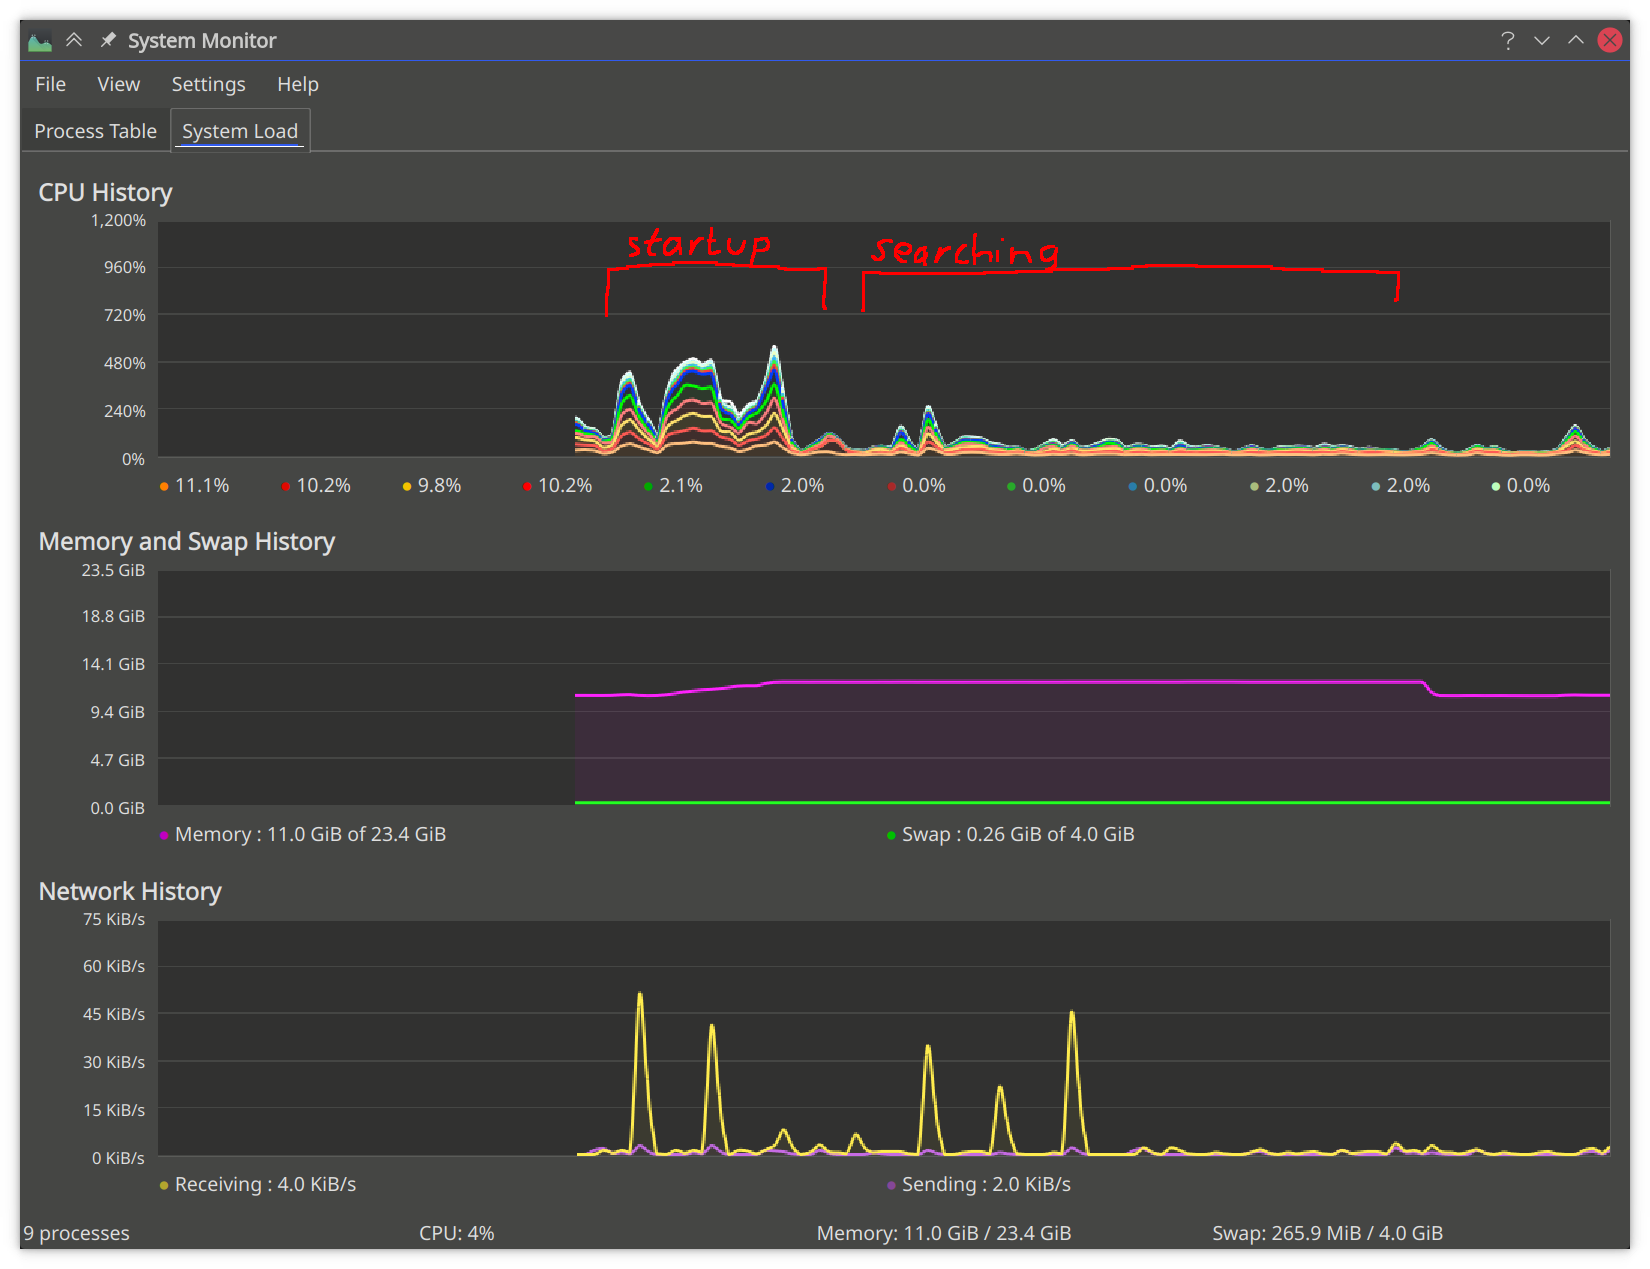Click the red 10.2% CPU legend dot
The image size is (1650, 1269).
pyautogui.click(x=284, y=485)
